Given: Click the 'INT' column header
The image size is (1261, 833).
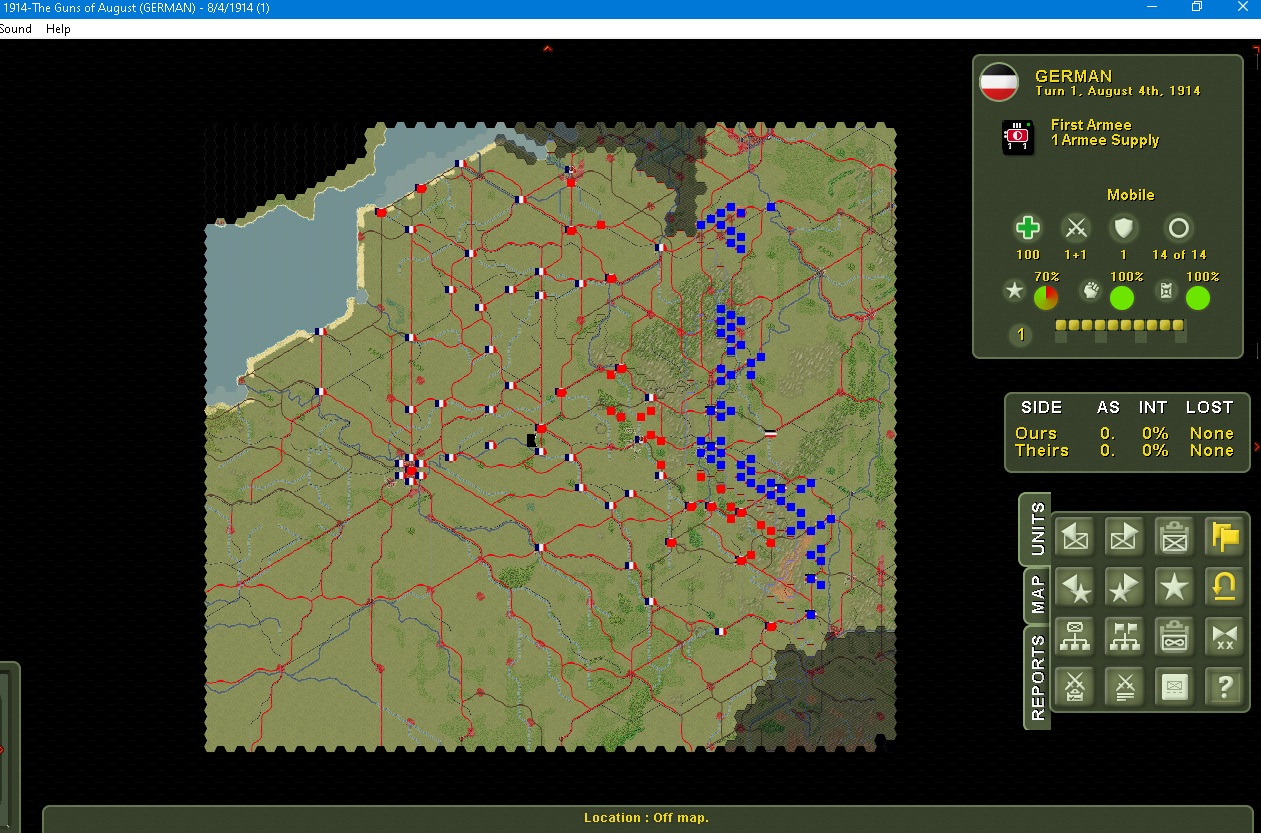Looking at the screenshot, I should pos(1153,407).
